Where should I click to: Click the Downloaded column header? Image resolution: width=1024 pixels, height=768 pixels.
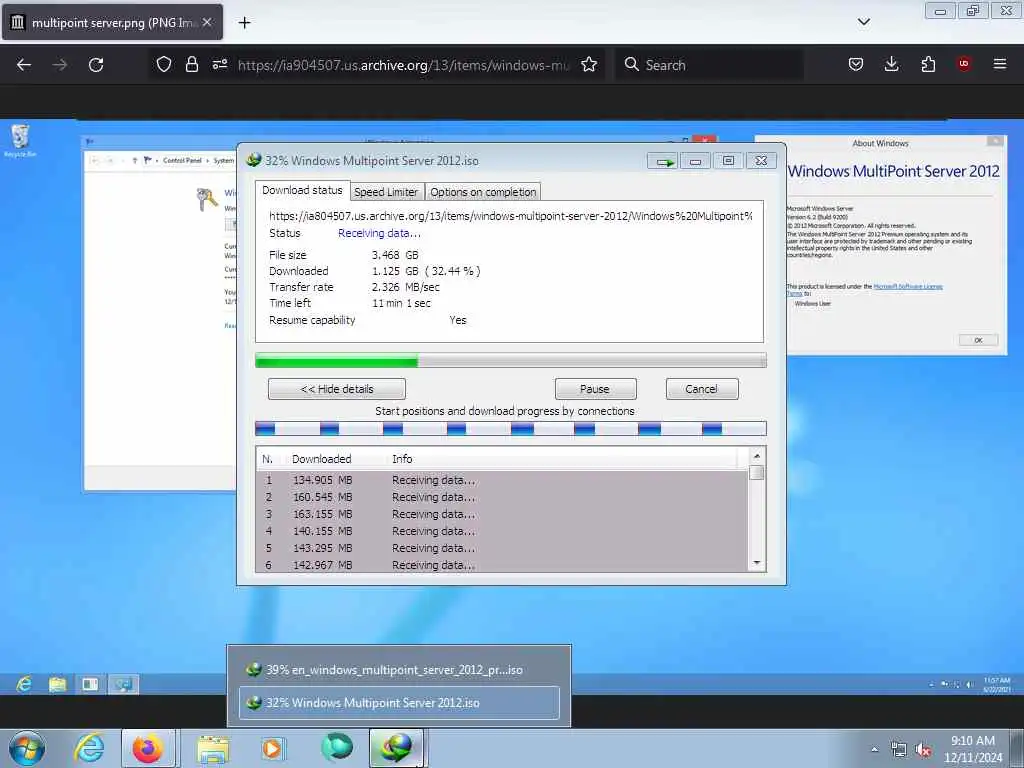pyautogui.click(x=322, y=459)
